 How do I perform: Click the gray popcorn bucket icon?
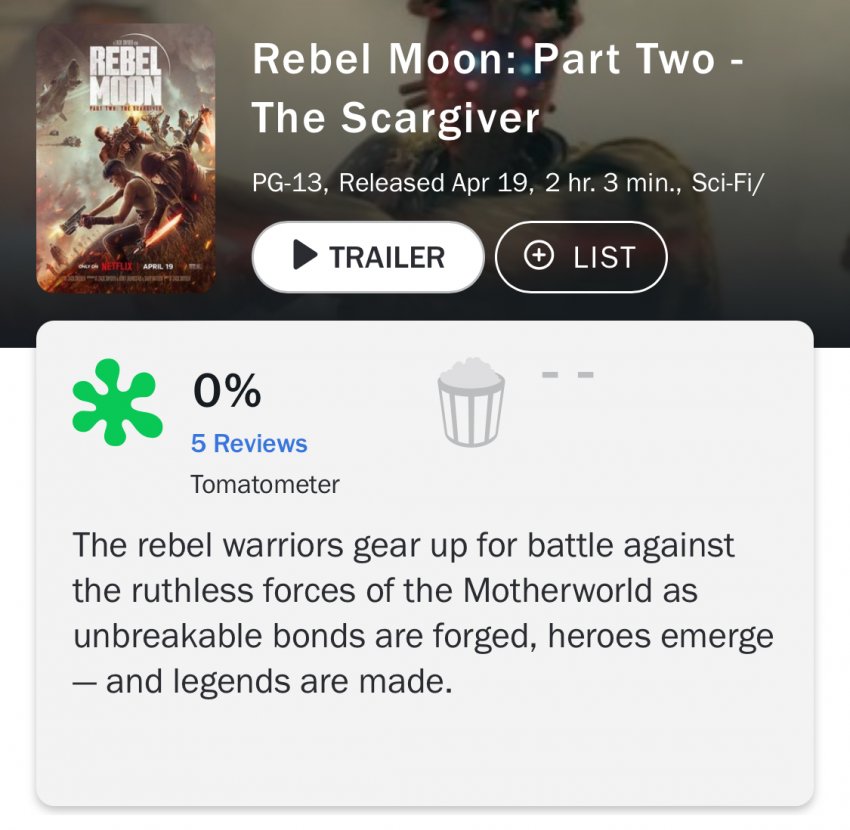470,403
